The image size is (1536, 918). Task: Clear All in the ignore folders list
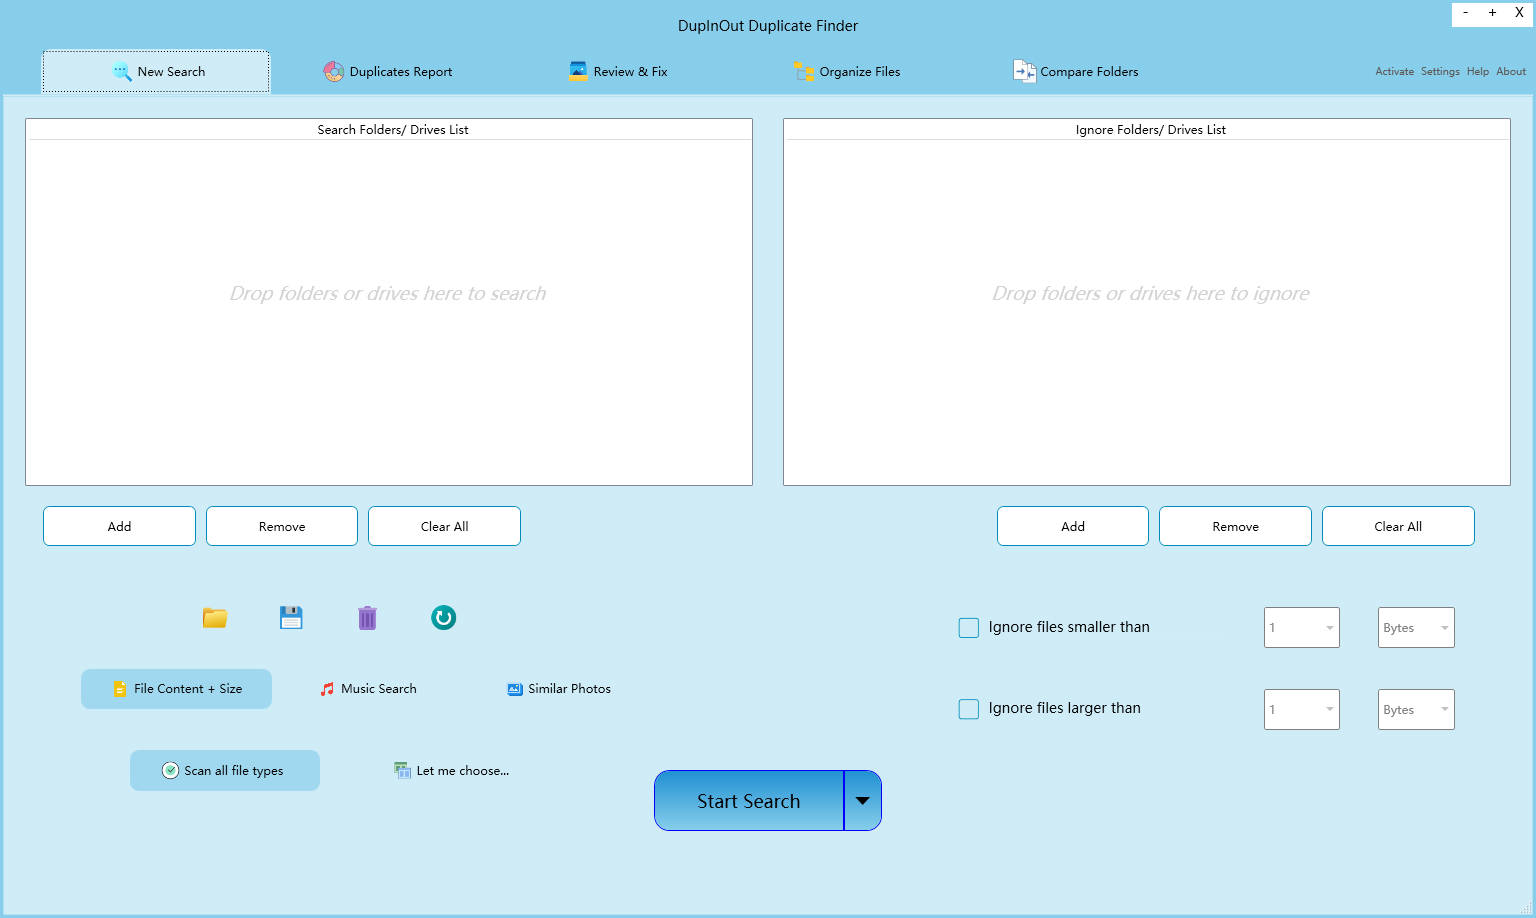[1398, 526]
